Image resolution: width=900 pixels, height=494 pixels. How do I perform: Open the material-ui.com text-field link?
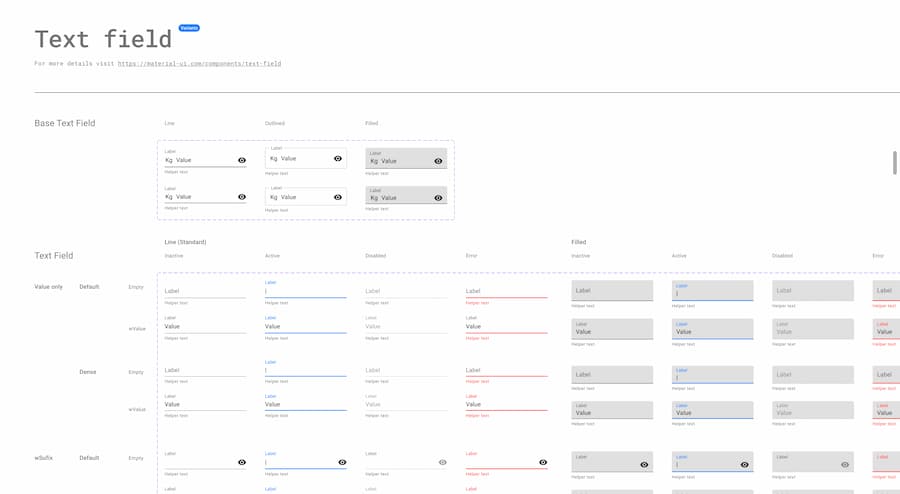click(199, 64)
